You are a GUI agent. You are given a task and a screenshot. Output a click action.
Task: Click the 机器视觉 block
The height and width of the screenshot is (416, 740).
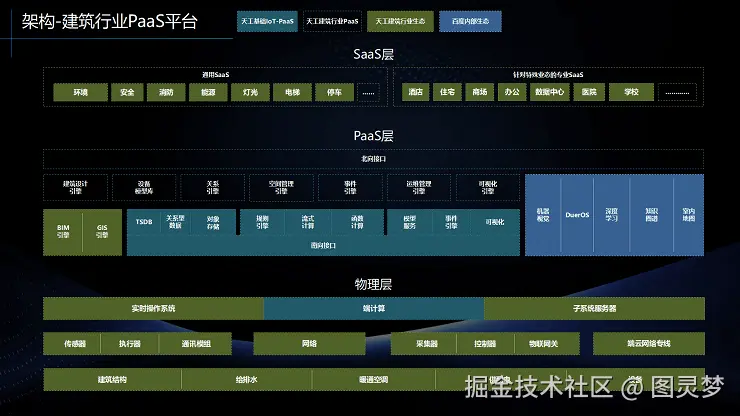pyautogui.click(x=543, y=215)
